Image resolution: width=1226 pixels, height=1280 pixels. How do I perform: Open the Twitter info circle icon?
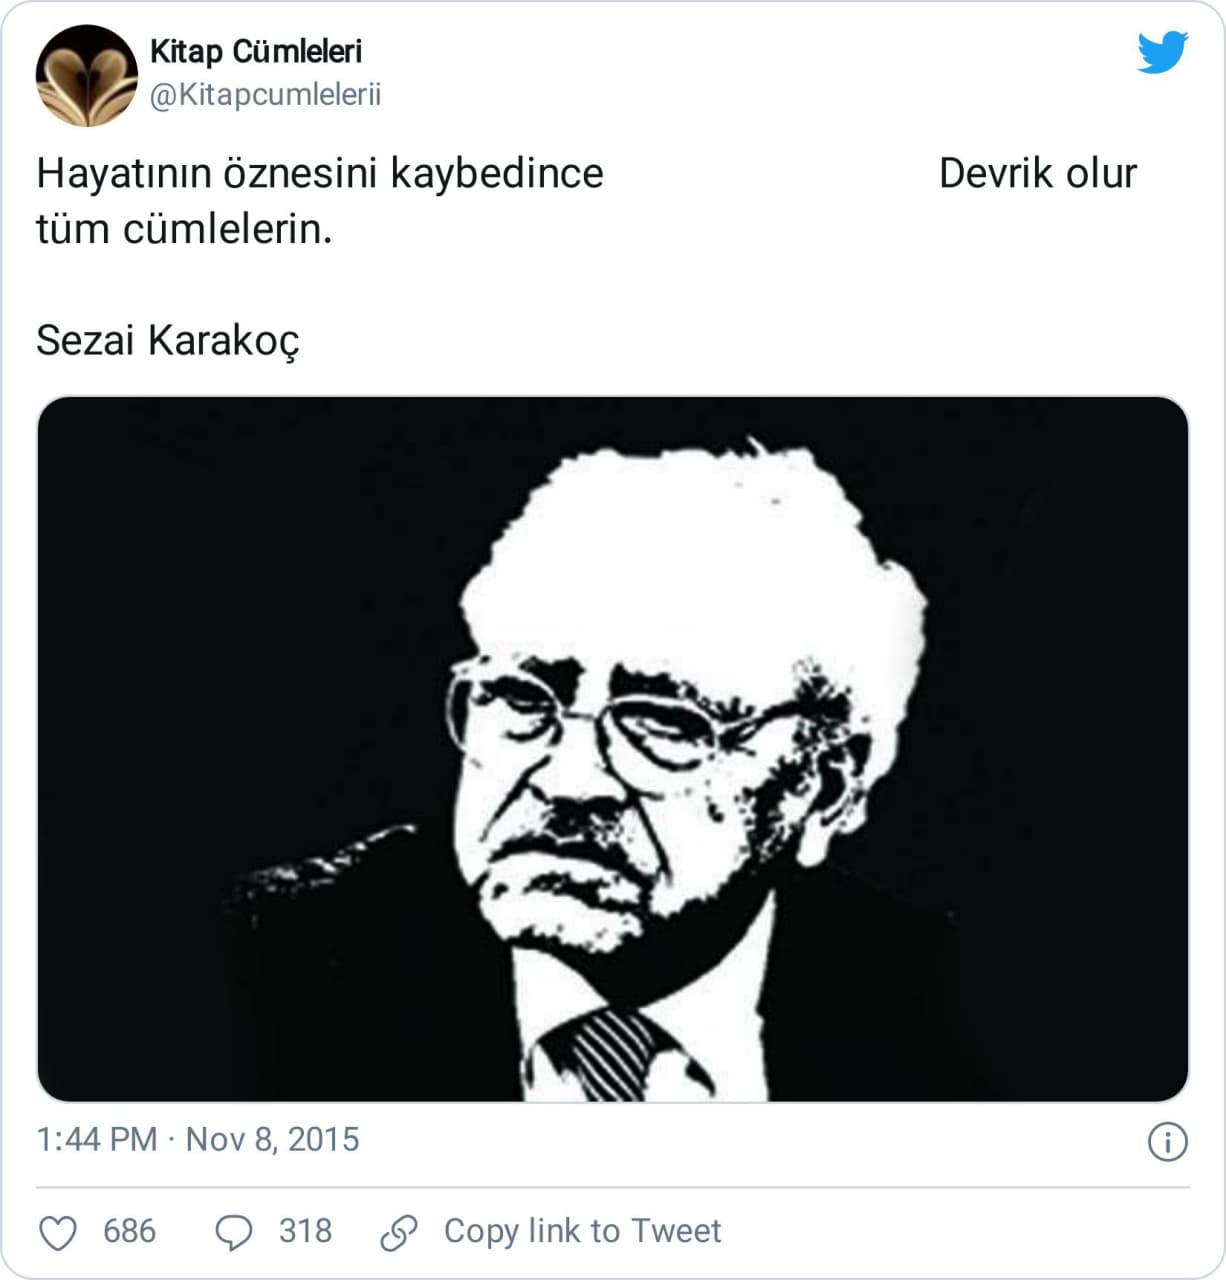1167,1141
